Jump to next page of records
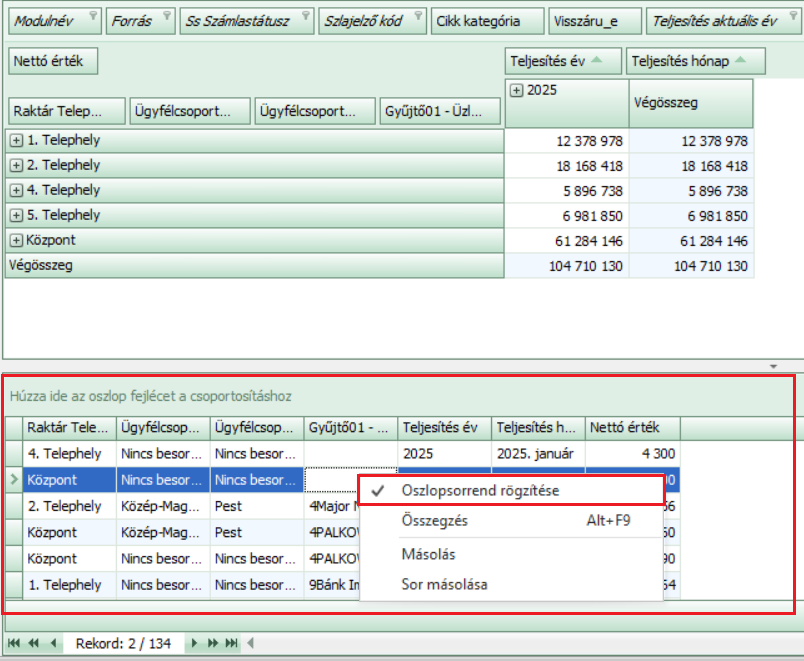This screenshot has height=661, width=804. (x=213, y=643)
